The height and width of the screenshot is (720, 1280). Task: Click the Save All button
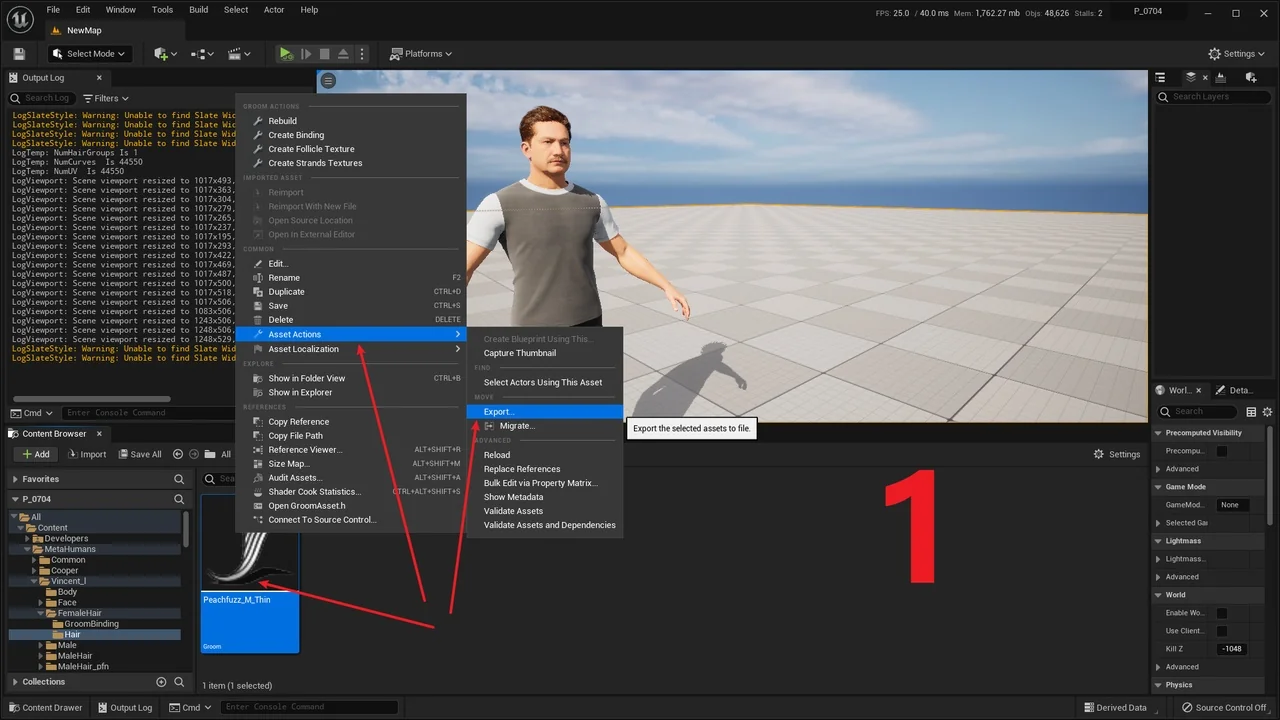click(139, 454)
